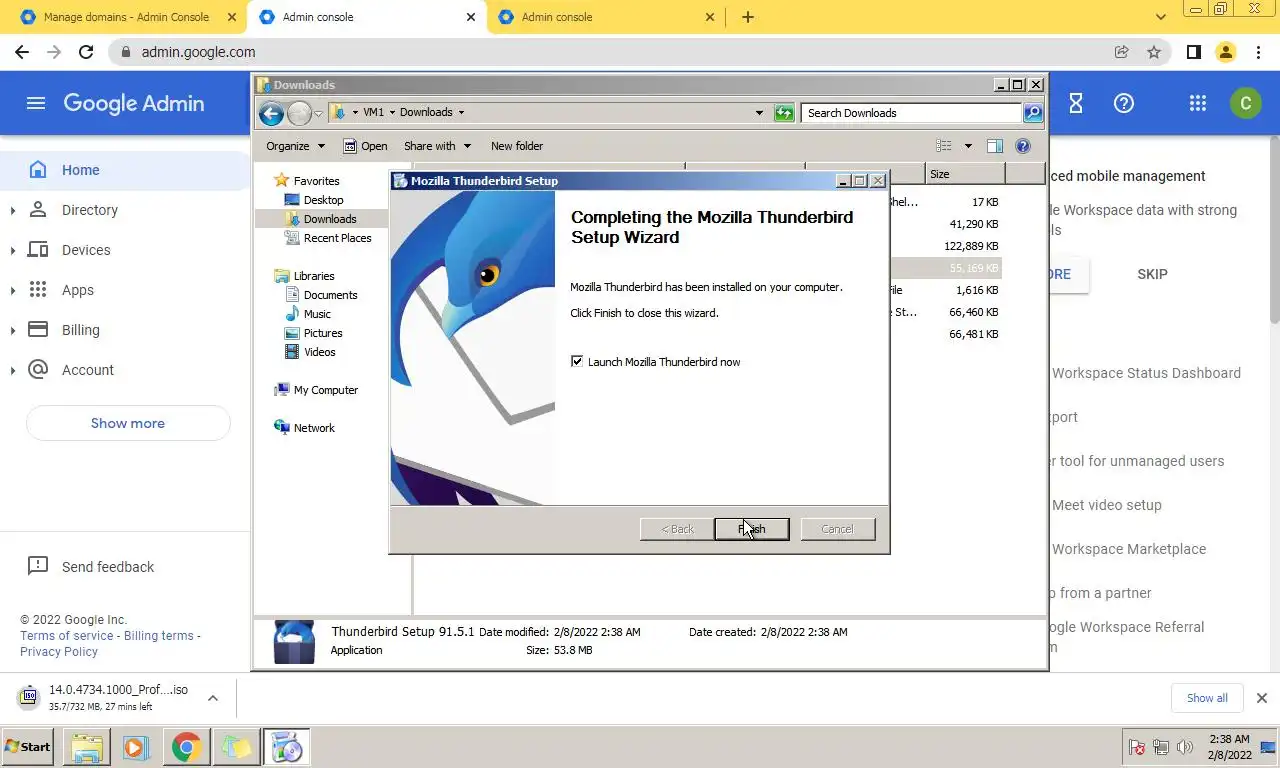The height and width of the screenshot is (768, 1280).
Task: Toggle Chrome side panel icon
Action: click(1194, 52)
